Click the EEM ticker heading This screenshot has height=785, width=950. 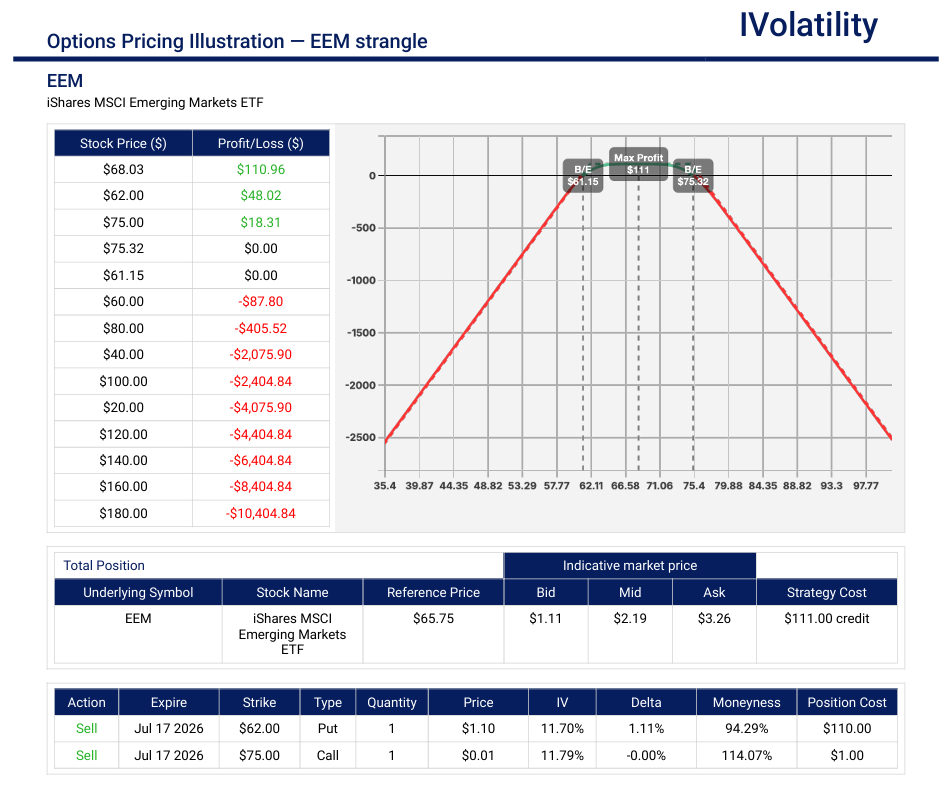click(x=65, y=81)
